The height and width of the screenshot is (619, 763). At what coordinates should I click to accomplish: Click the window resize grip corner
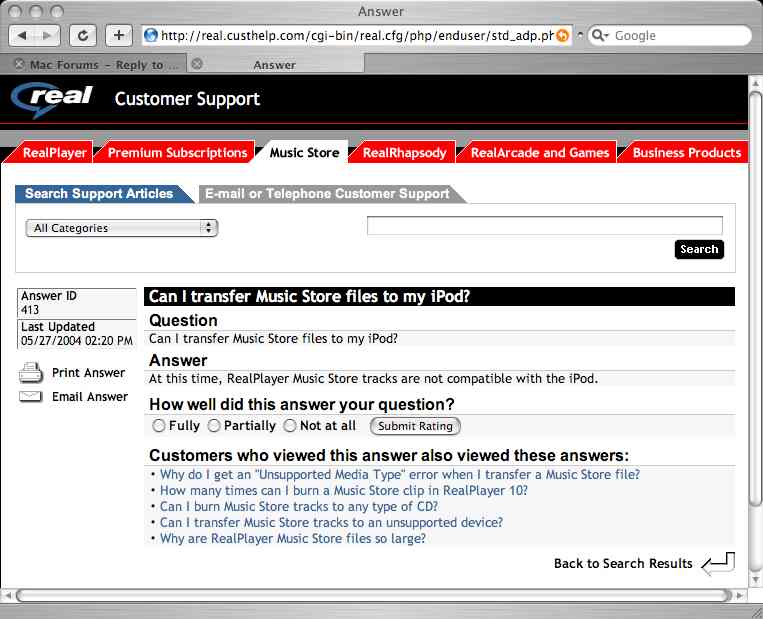[x=756, y=612]
